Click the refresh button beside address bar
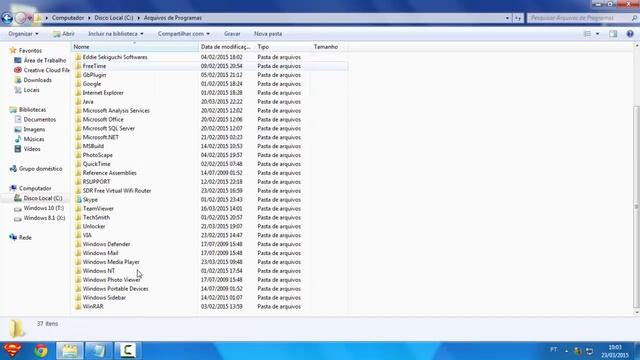The width and height of the screenshot is (640, 360). [518, 18]
